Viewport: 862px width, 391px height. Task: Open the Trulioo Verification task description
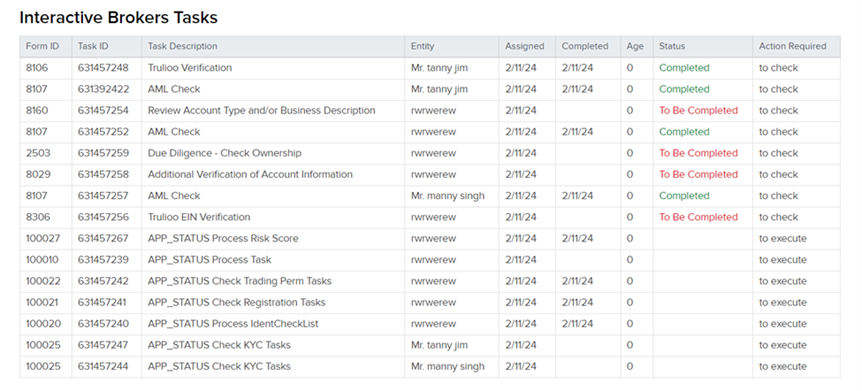[190, 68]
